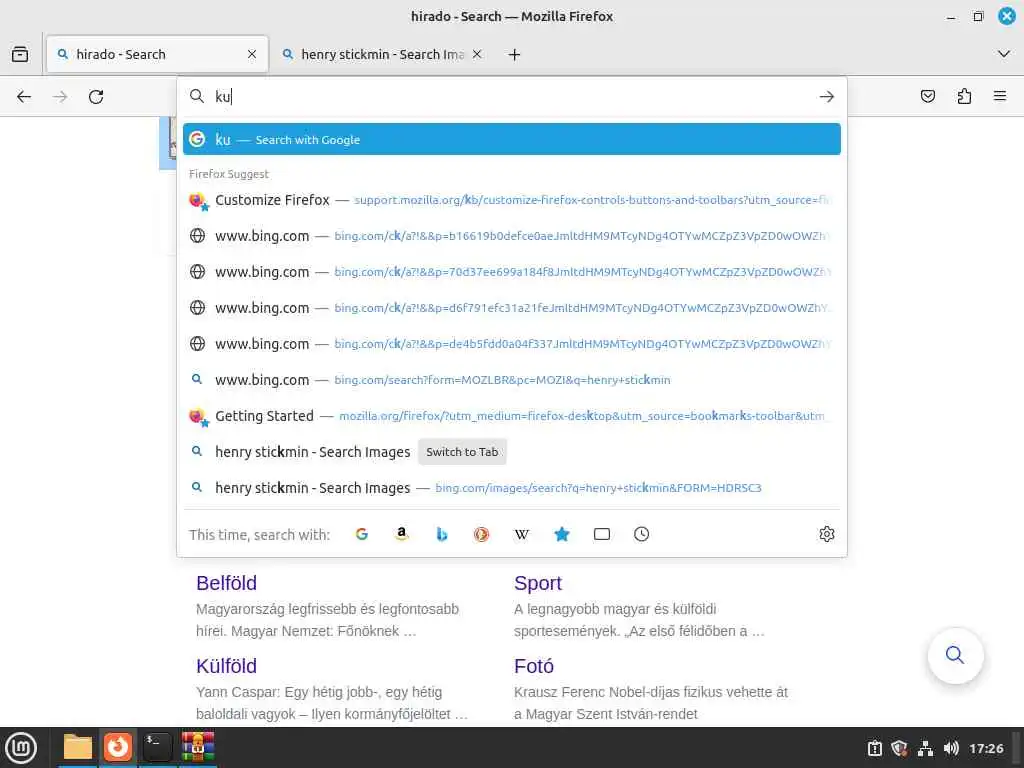Open the Save to Pocket icon
Viewport: 1024px width, 768px height.
[x=927, y=97]
